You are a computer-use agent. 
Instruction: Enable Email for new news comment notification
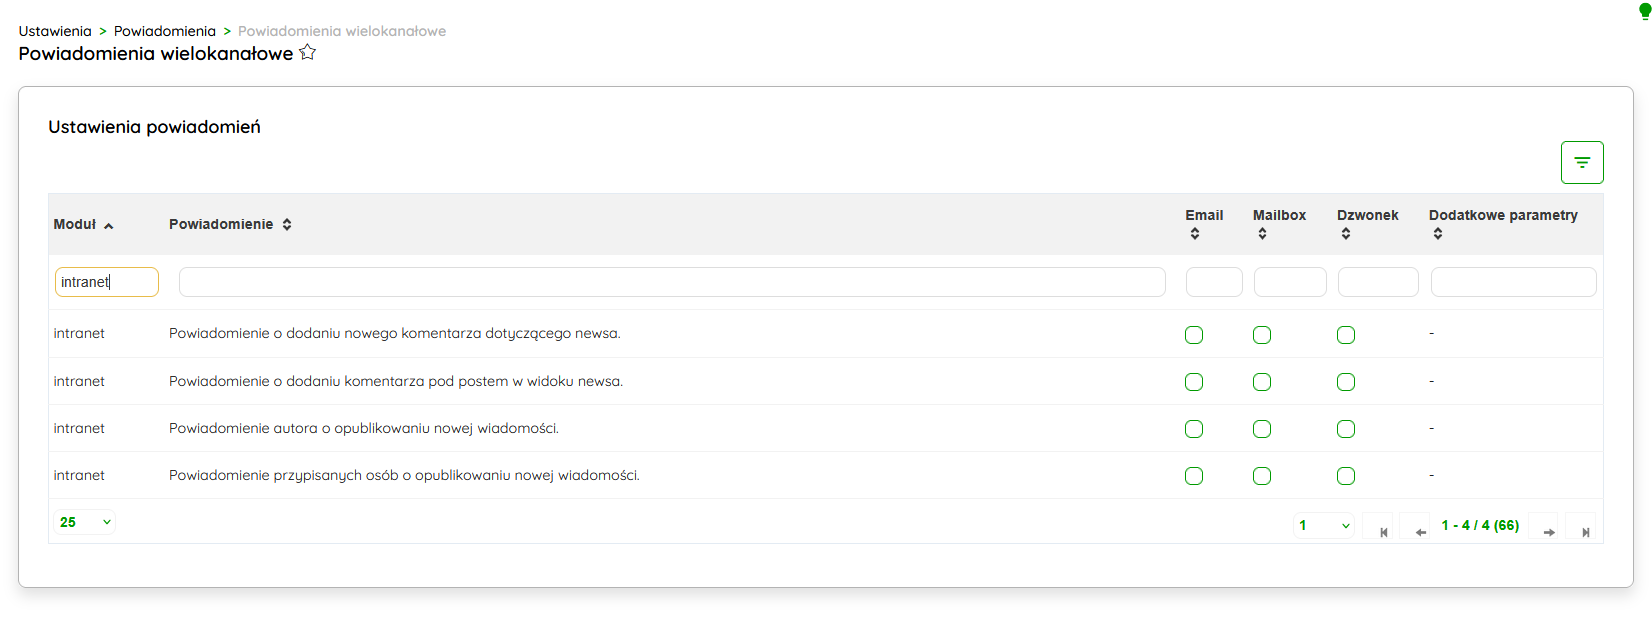(1194, 335)
